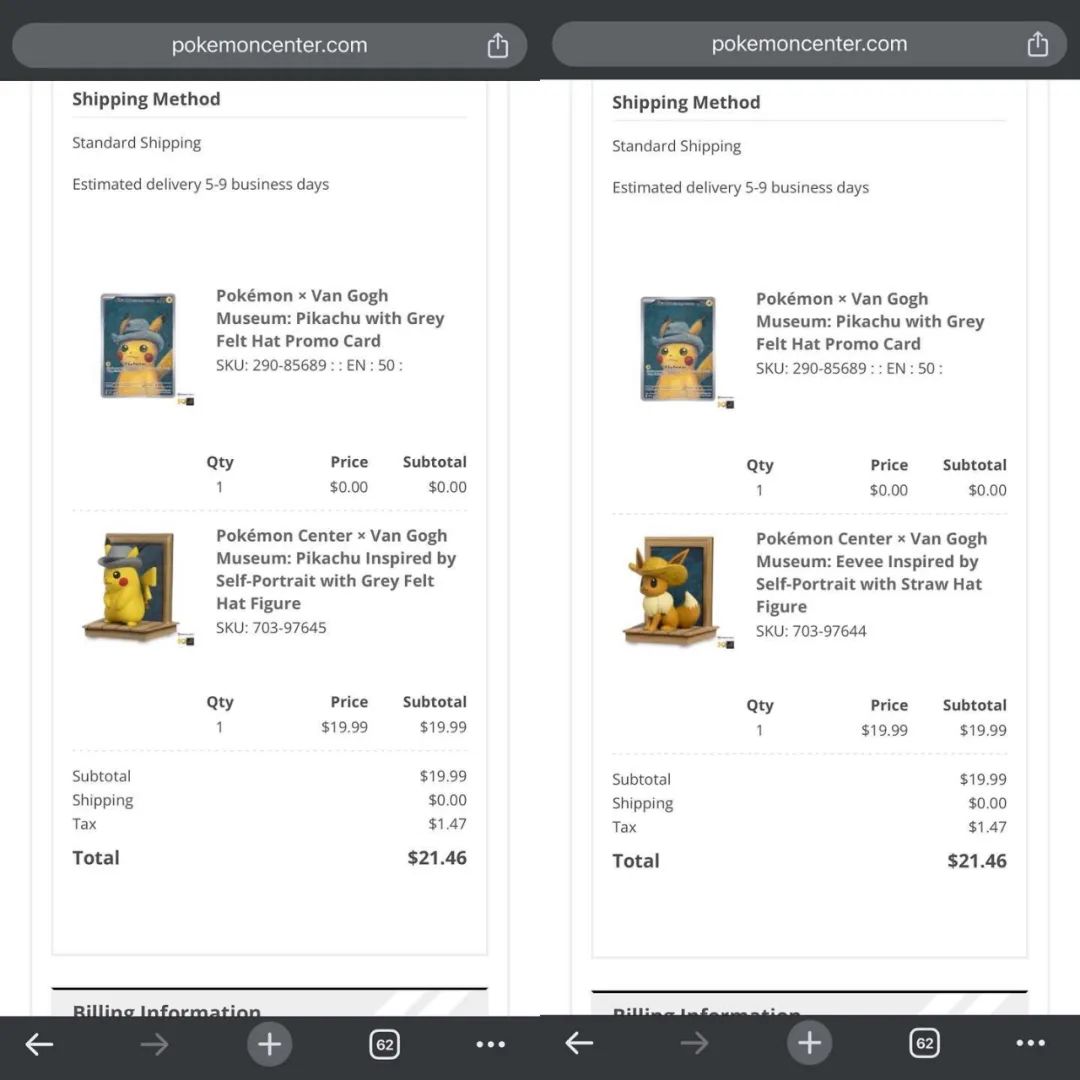Image resolution: width=1080 pixels, height=1080 pixels.
Task: Open the three-dot menu in the left screenshot
Action: (490, 1044)
